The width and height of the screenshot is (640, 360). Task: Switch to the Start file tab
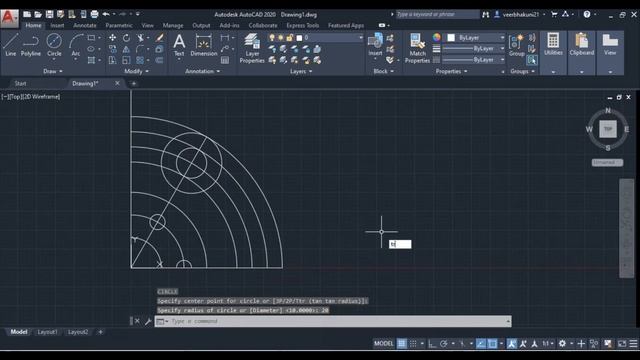[x=20, y=83]
